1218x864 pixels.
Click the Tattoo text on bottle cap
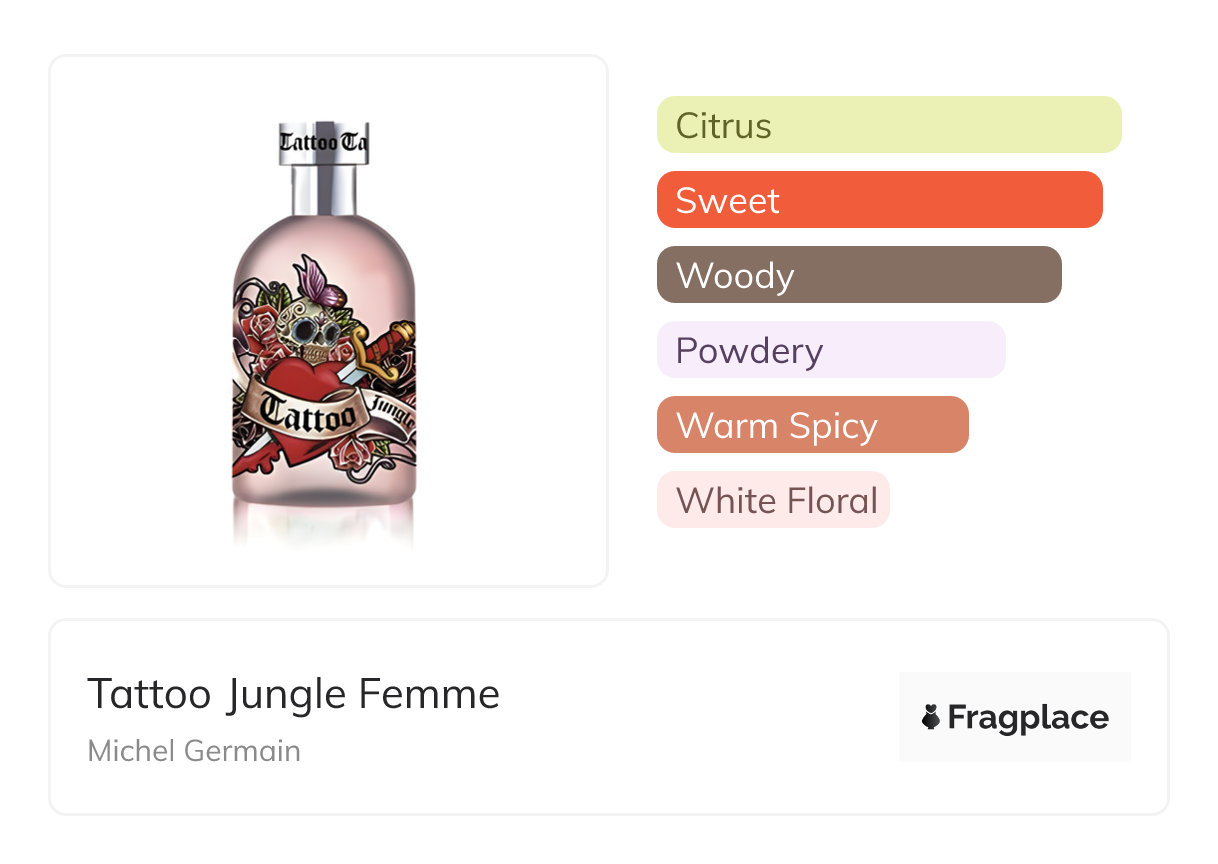coord(308,142)
